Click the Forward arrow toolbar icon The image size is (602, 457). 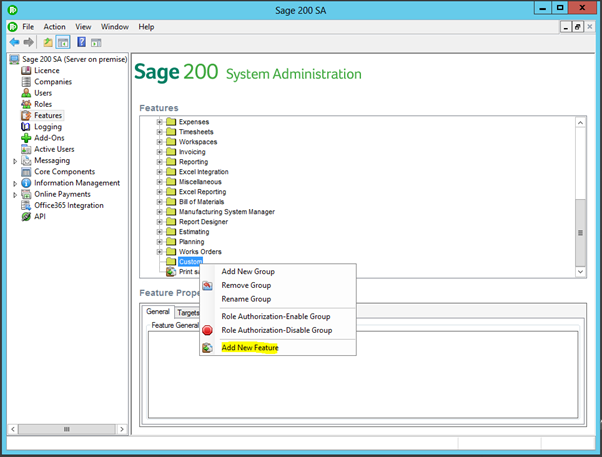tap(28, 42)
